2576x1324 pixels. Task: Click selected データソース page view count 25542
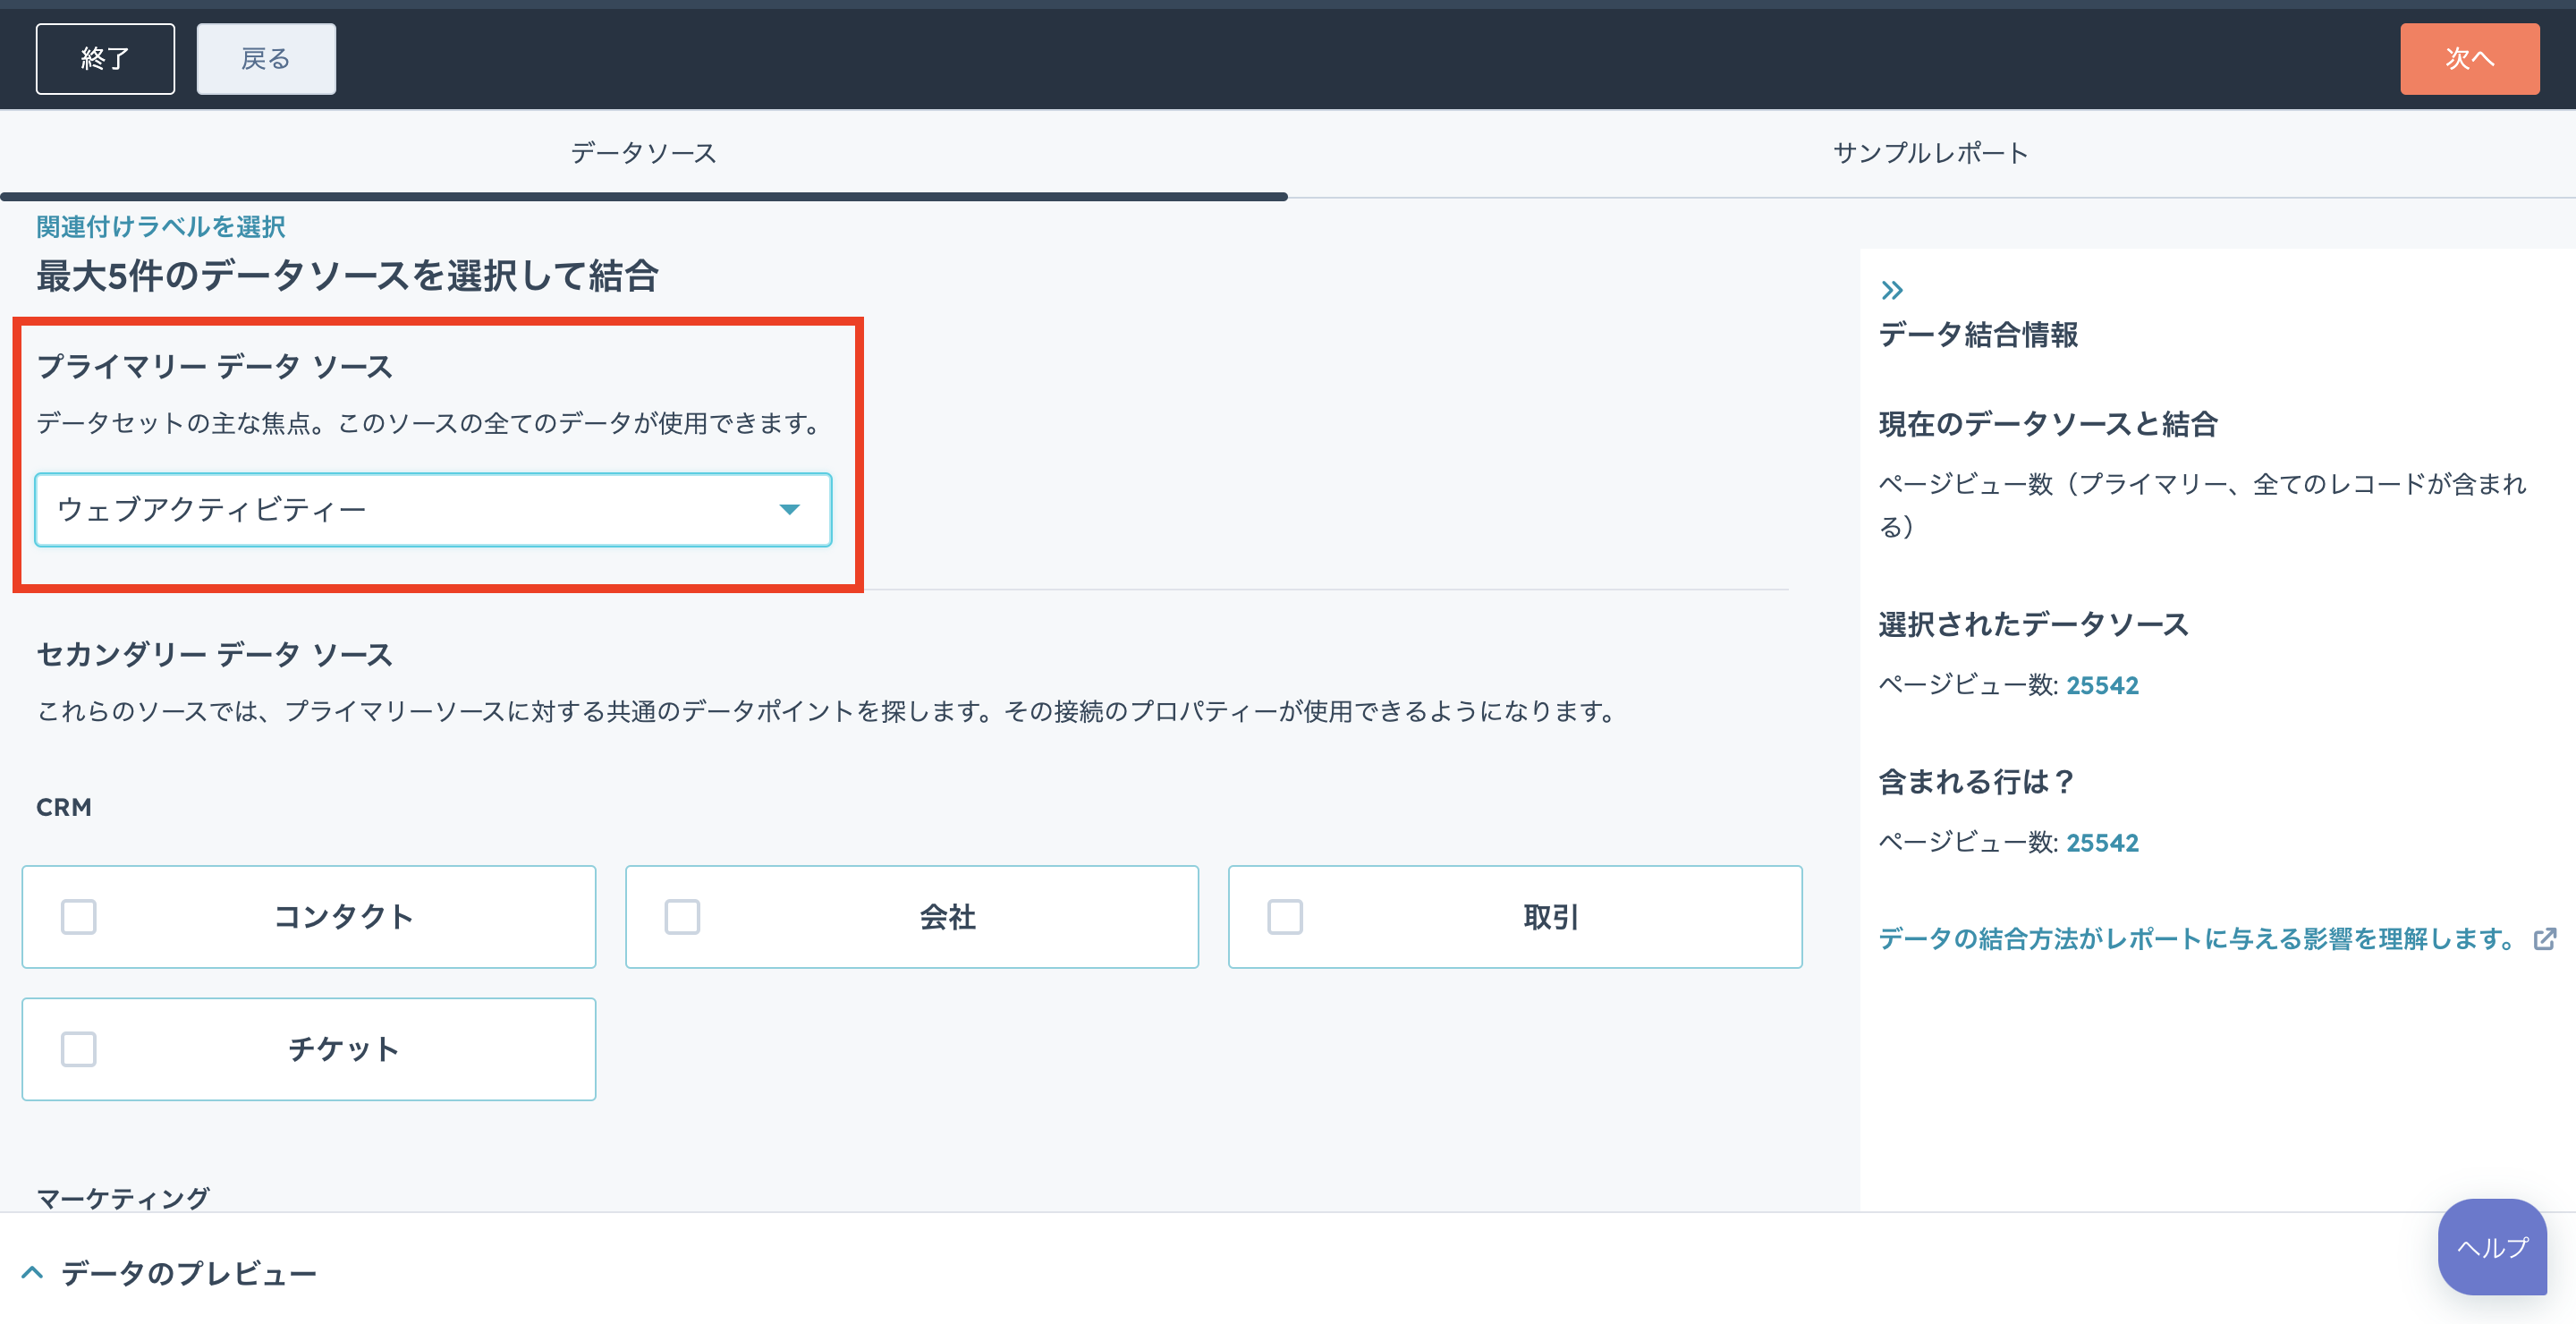[x=2102, y=686]
